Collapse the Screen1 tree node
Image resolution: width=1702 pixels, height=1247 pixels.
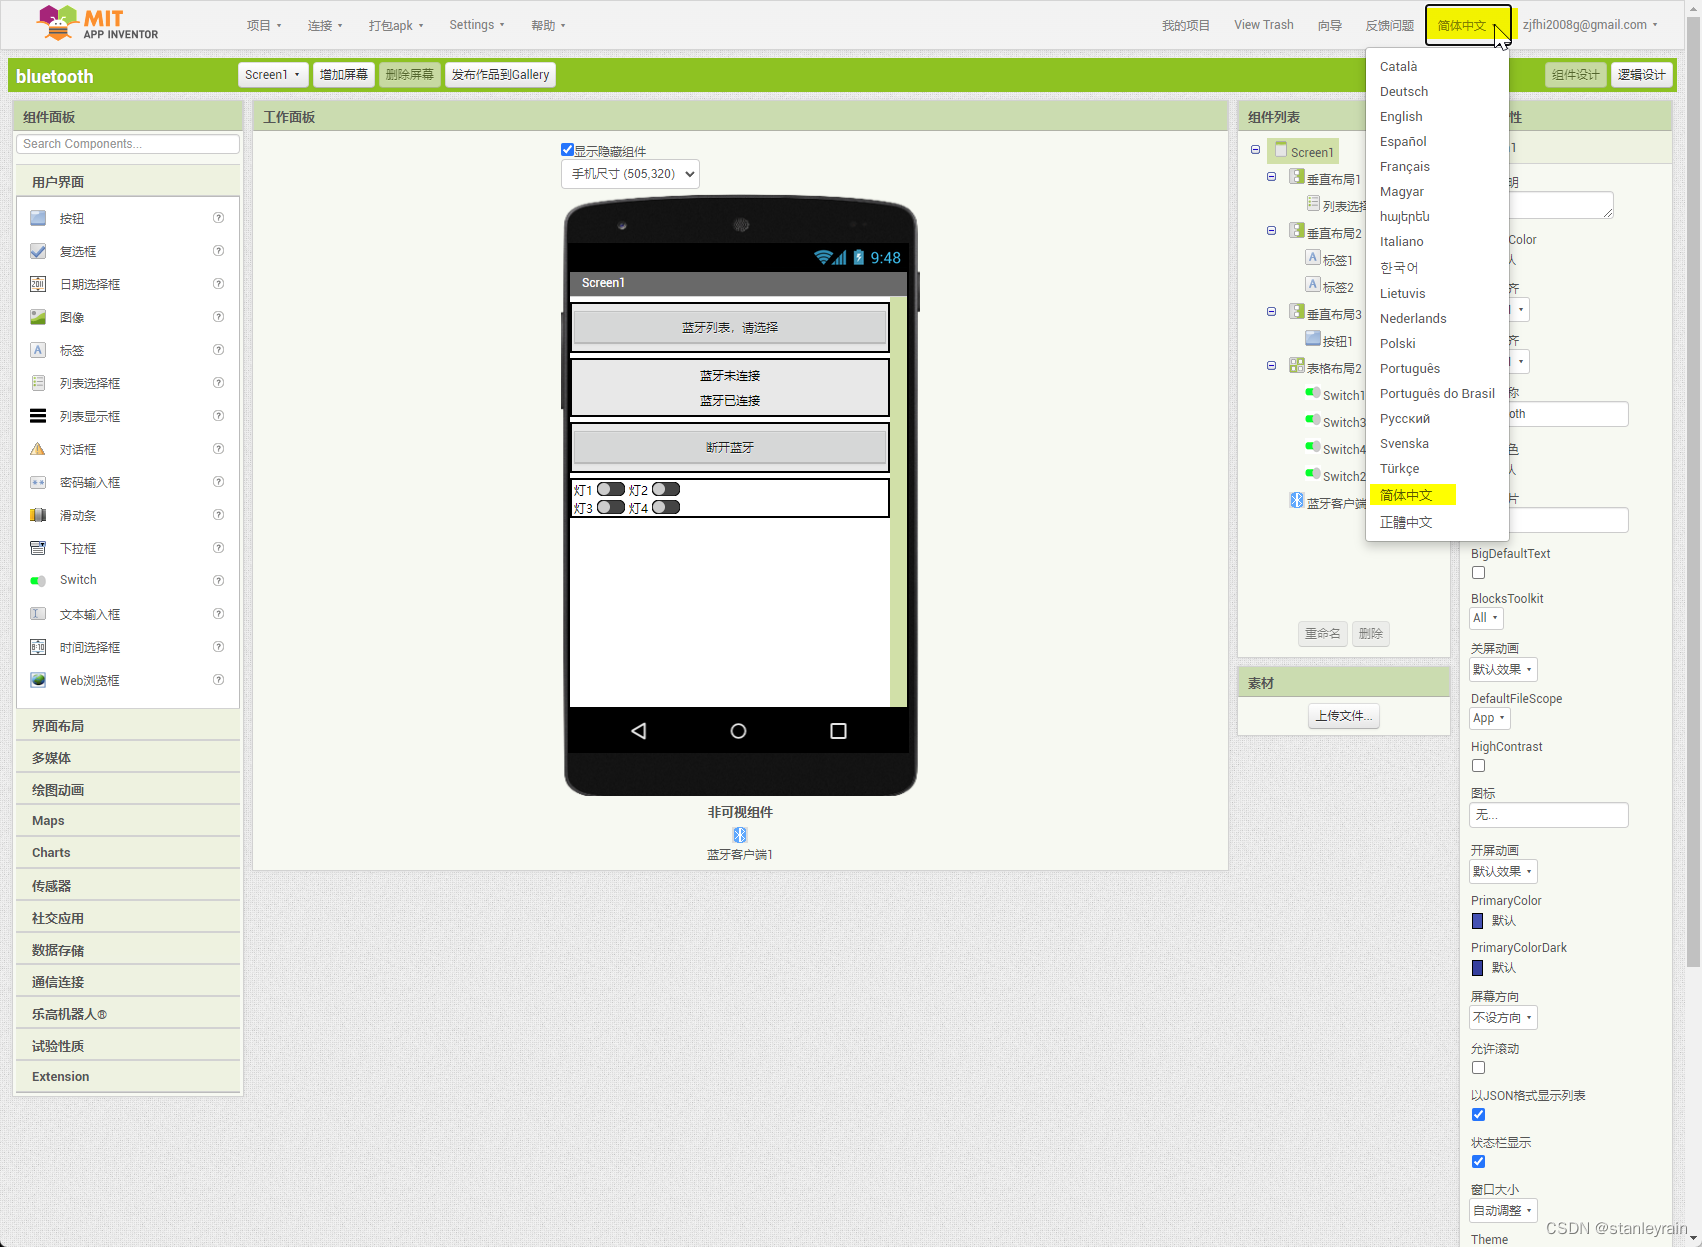(x=1255, y=150)
